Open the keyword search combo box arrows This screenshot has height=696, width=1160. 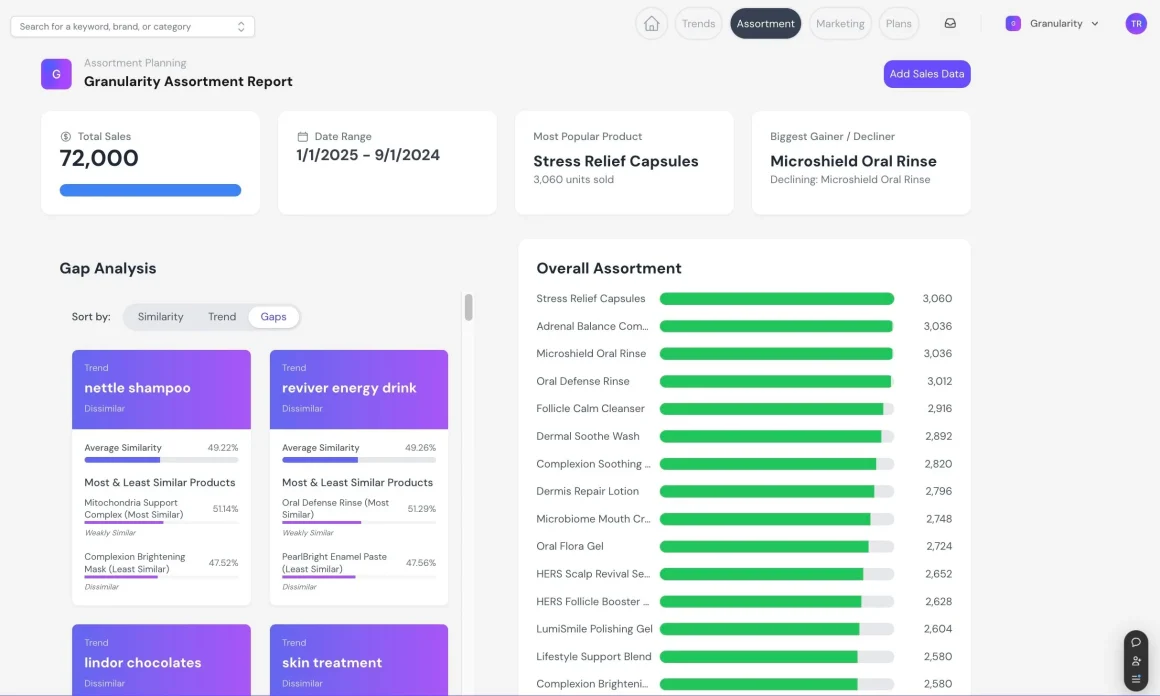click(x=241, y=27)
